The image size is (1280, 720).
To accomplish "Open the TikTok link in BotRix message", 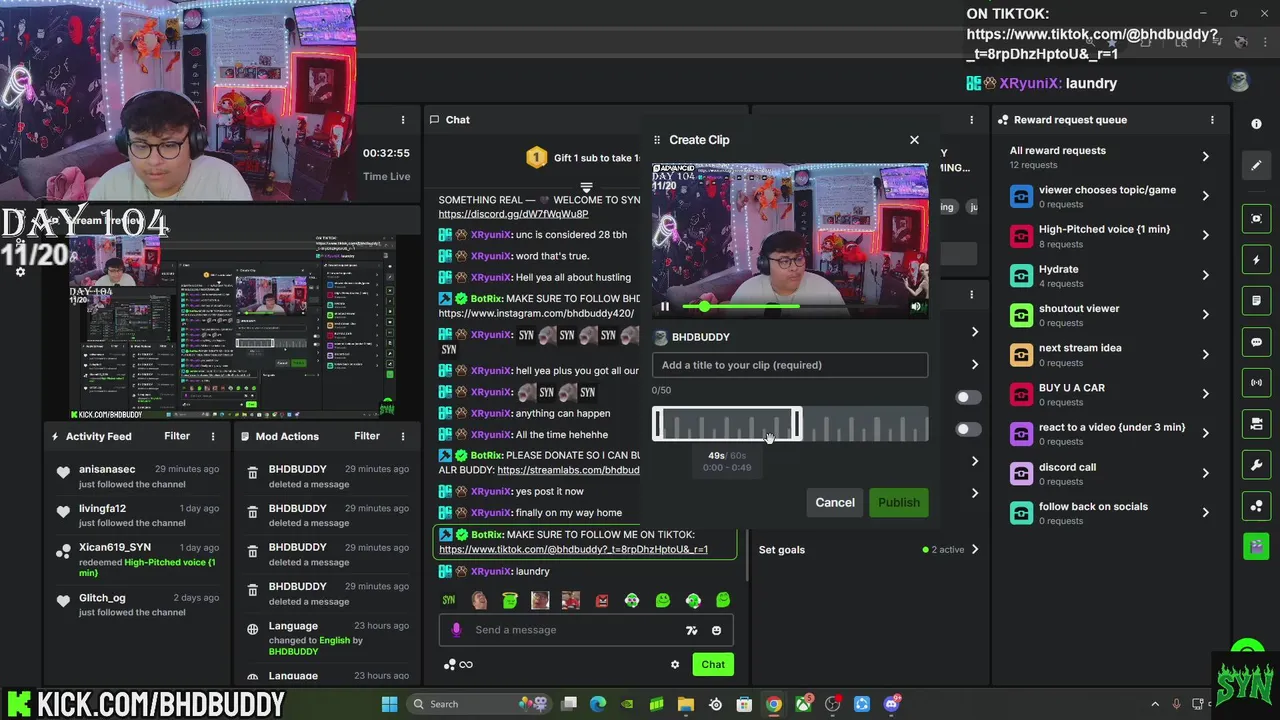I will coord(573,549).
